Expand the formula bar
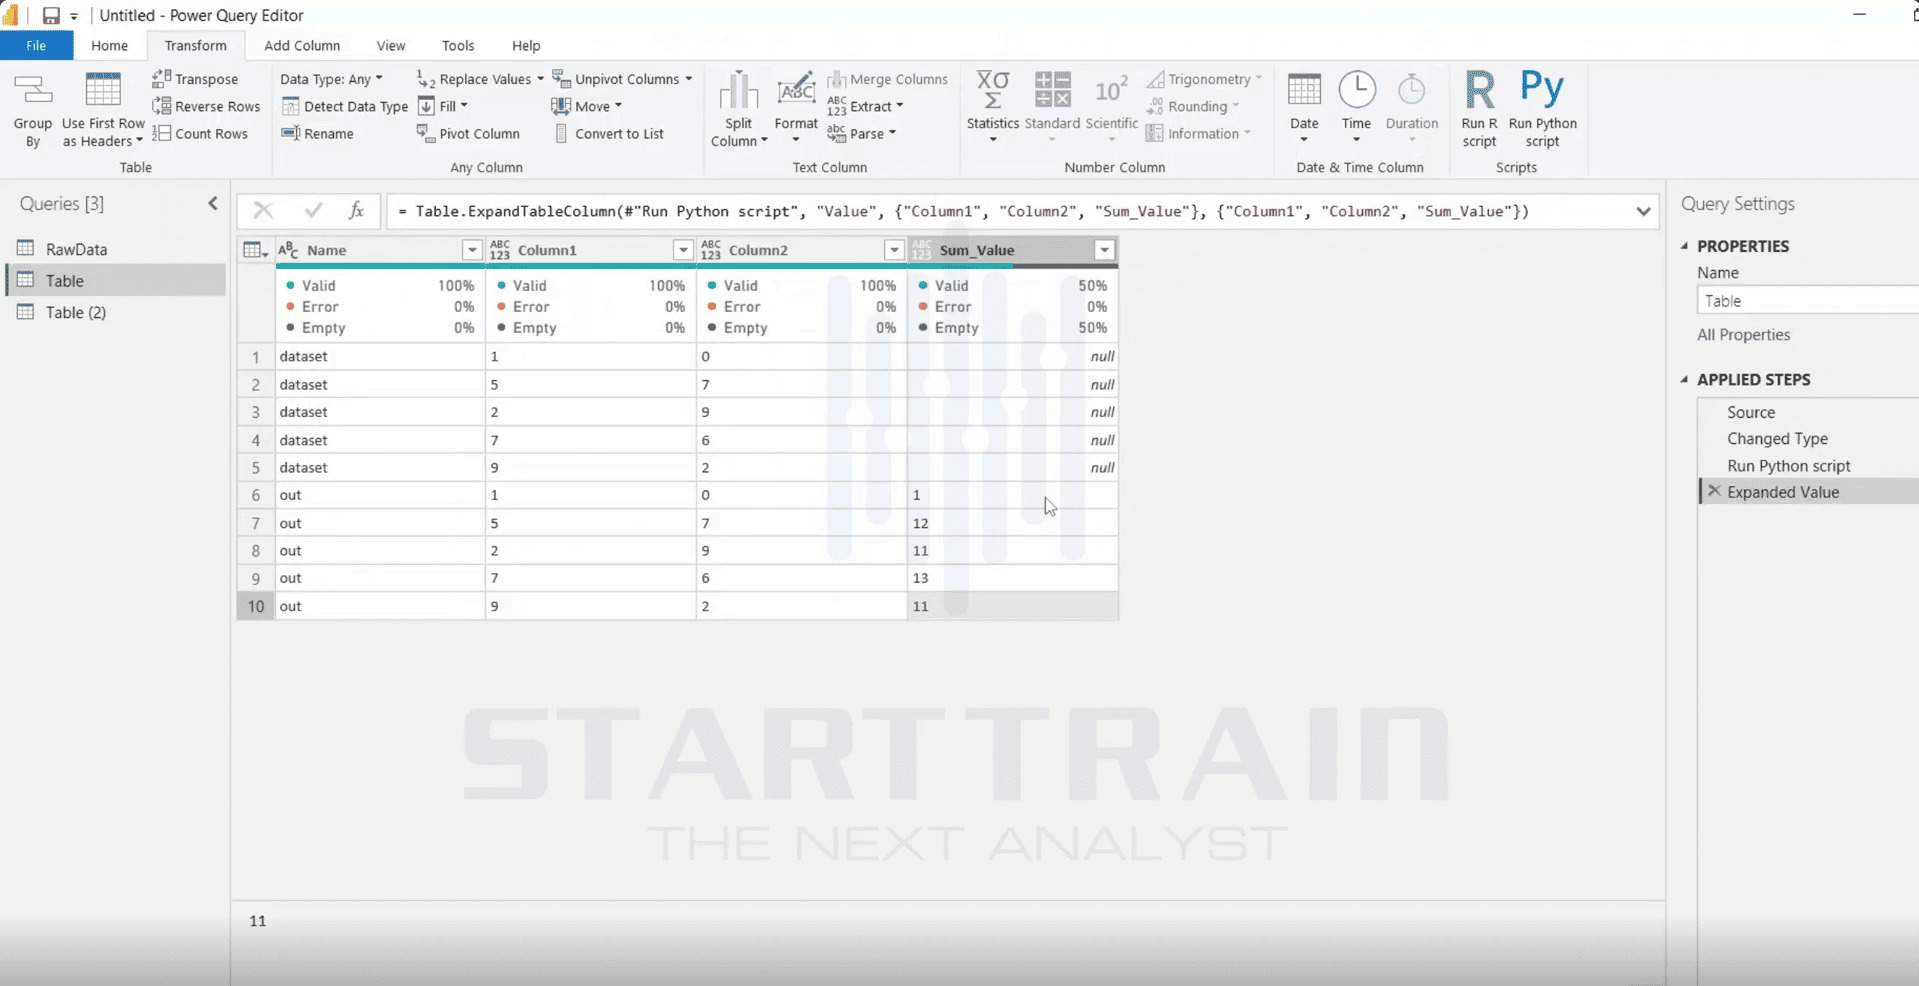Viewport: 1919px width, 986px height. 1643,211
